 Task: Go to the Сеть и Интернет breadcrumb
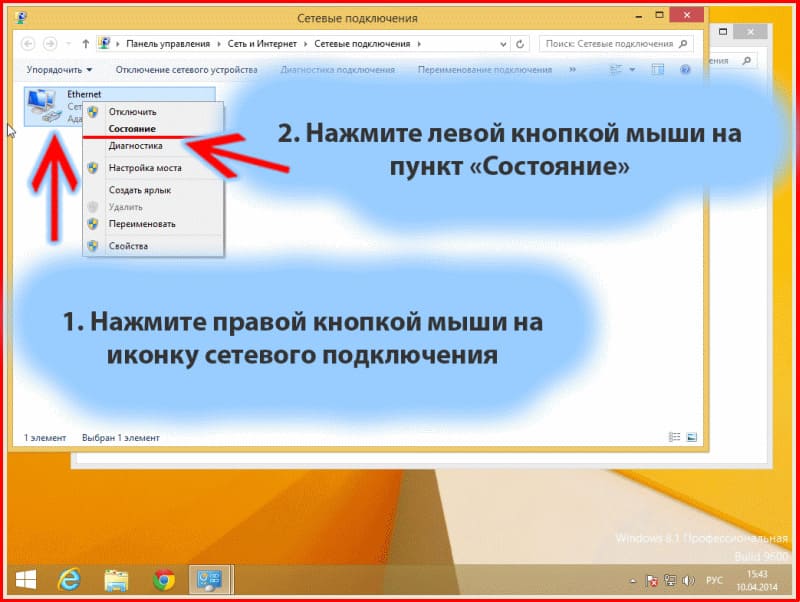[262, 44]
